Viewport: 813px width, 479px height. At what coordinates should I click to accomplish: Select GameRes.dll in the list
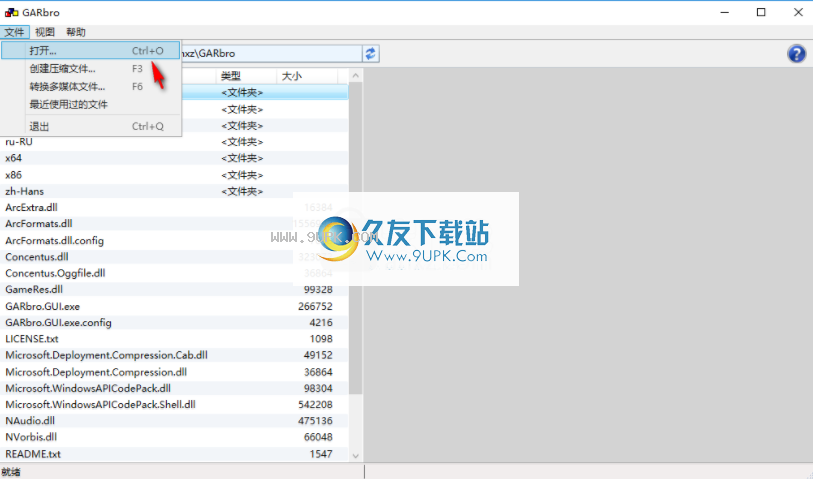(174, 289)
